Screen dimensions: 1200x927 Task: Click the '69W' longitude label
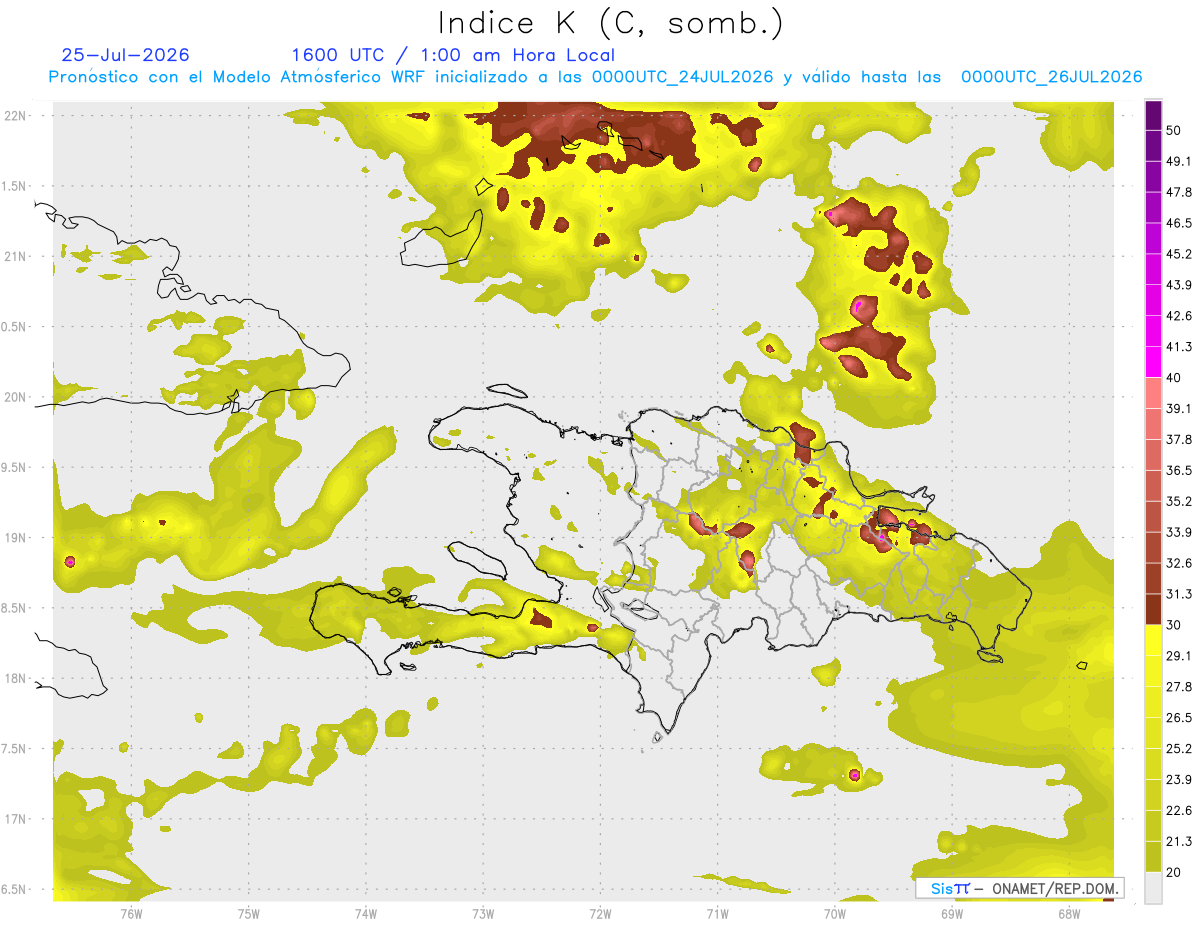(x=951, y=915)
